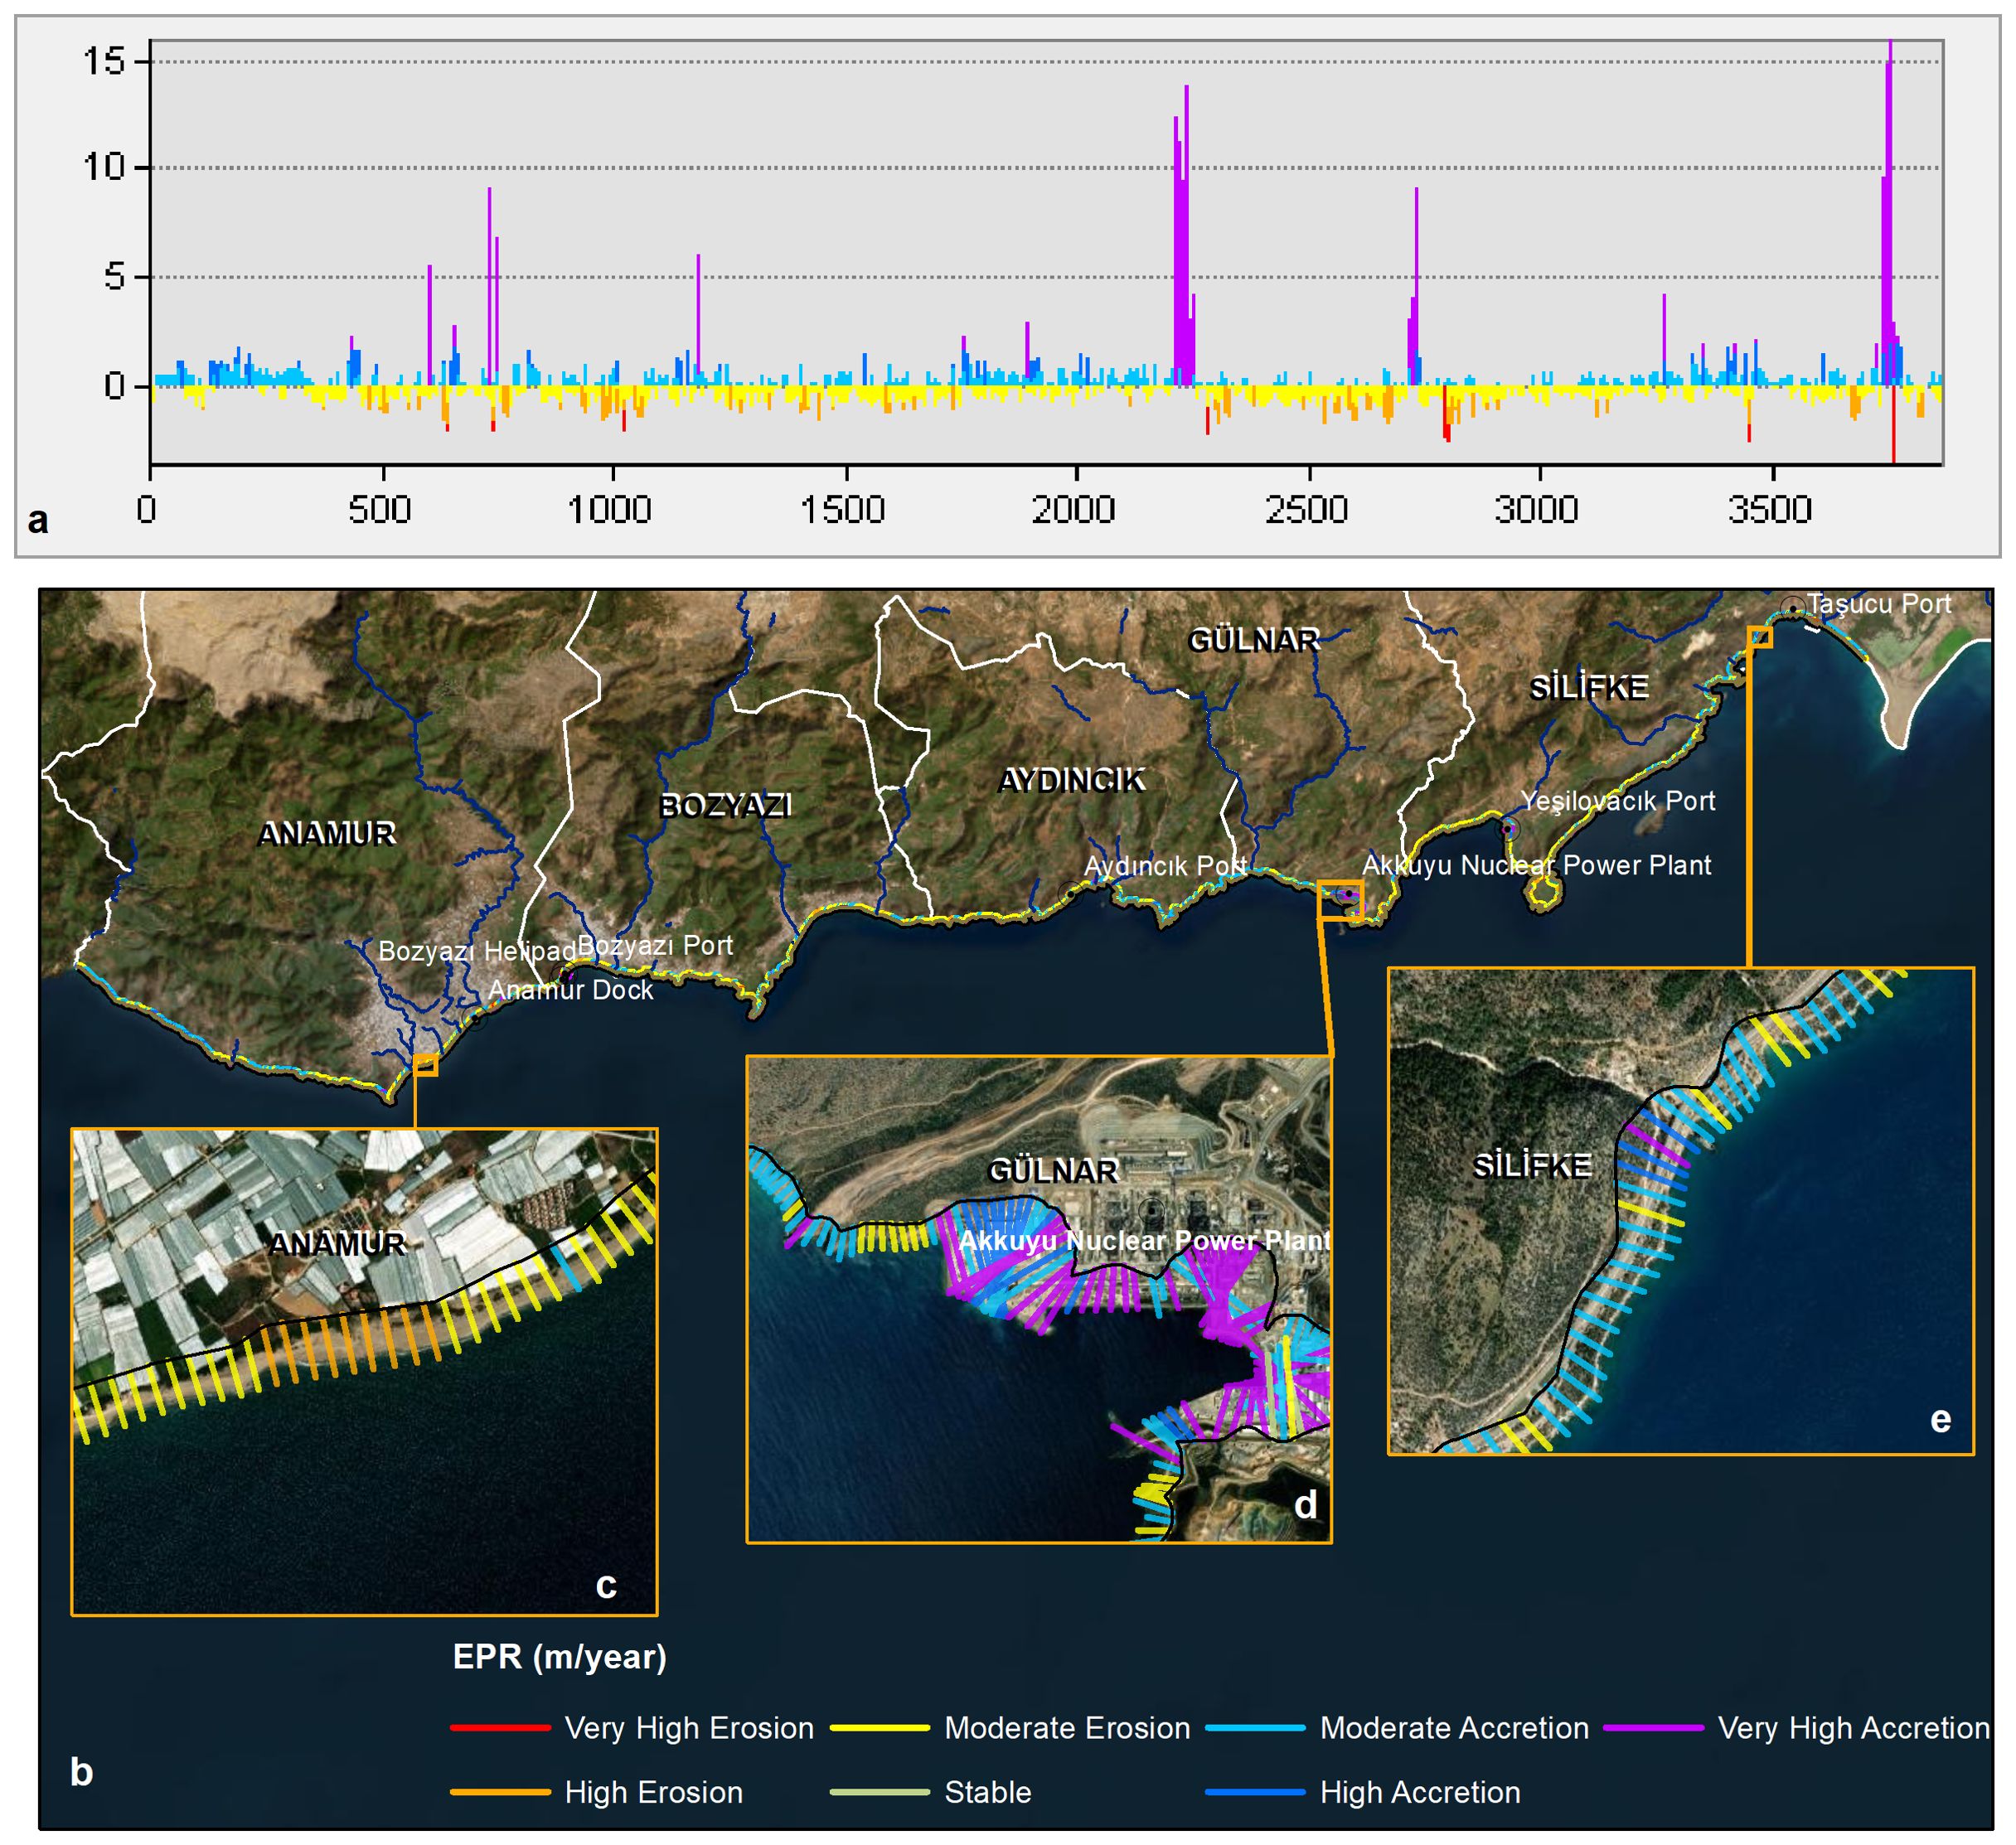Click the Aydıncık Port label
The height and width of the screenshot is (1845, 2016).
click(x=1165, y=866)
